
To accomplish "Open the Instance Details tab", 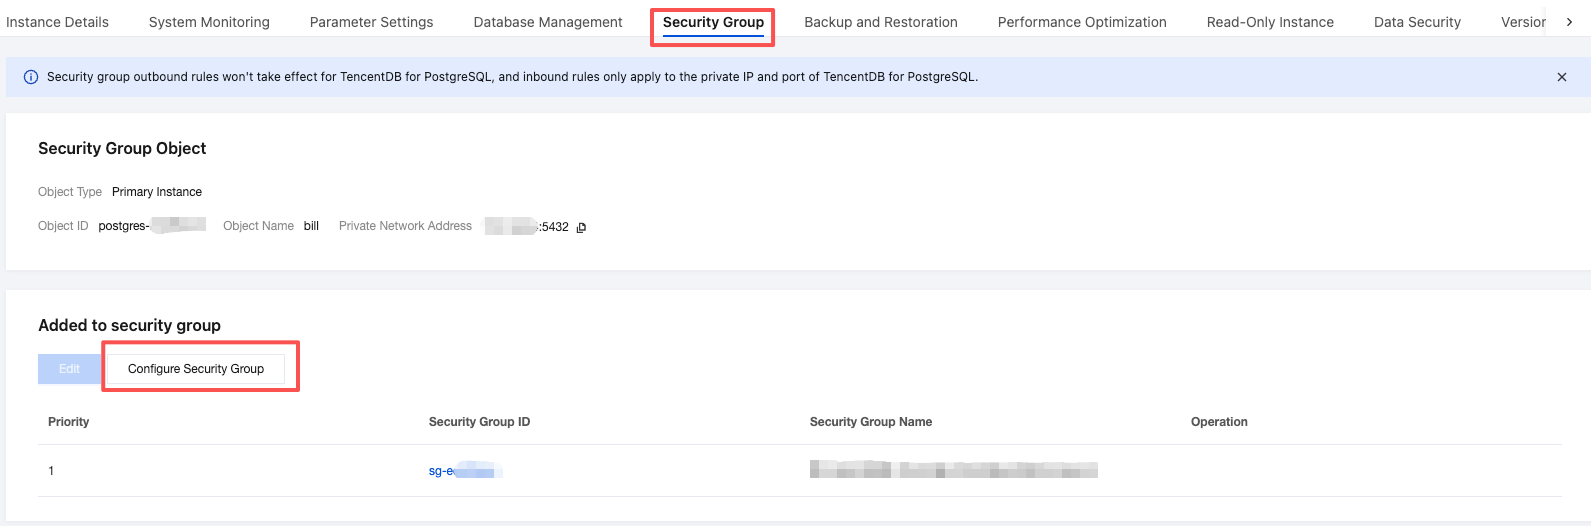I will pyautogui.click(x=57, y=22).
